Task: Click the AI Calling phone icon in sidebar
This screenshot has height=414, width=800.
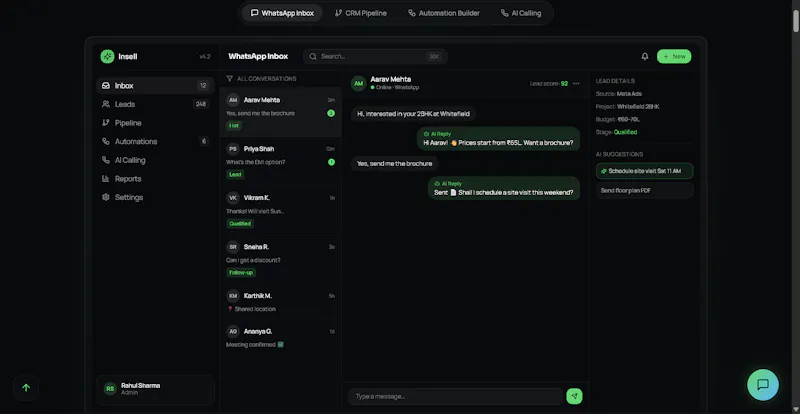Action: pyautogui.click(x=106, y=160)
